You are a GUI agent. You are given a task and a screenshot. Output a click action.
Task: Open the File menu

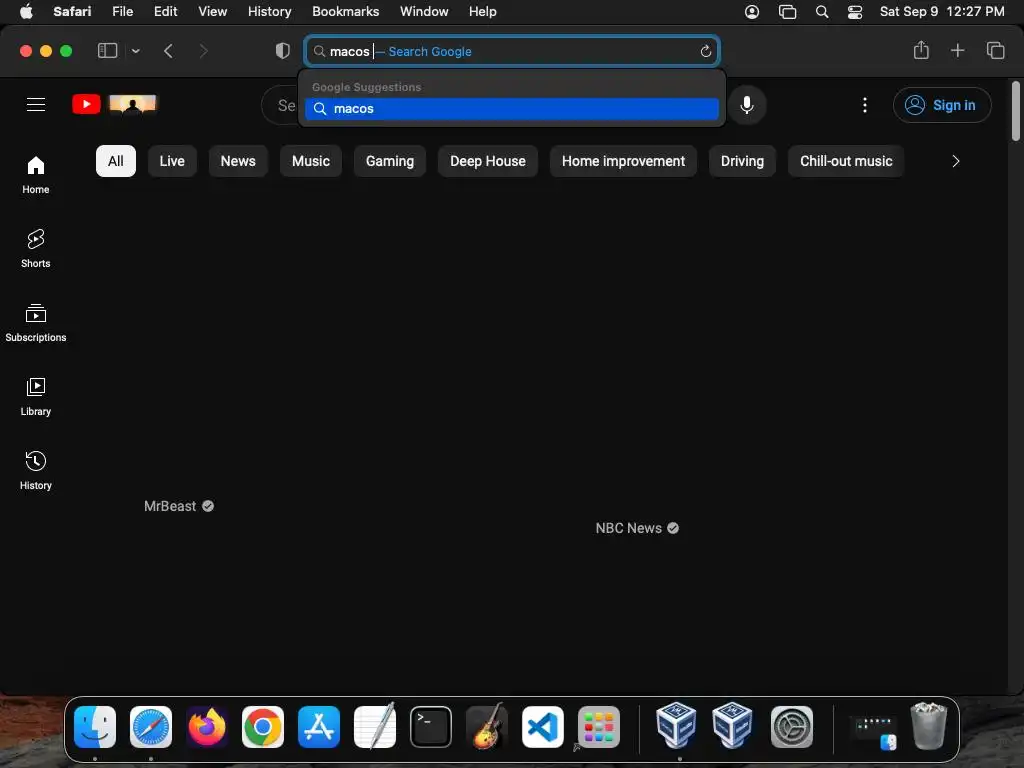[x=122, y=11]
